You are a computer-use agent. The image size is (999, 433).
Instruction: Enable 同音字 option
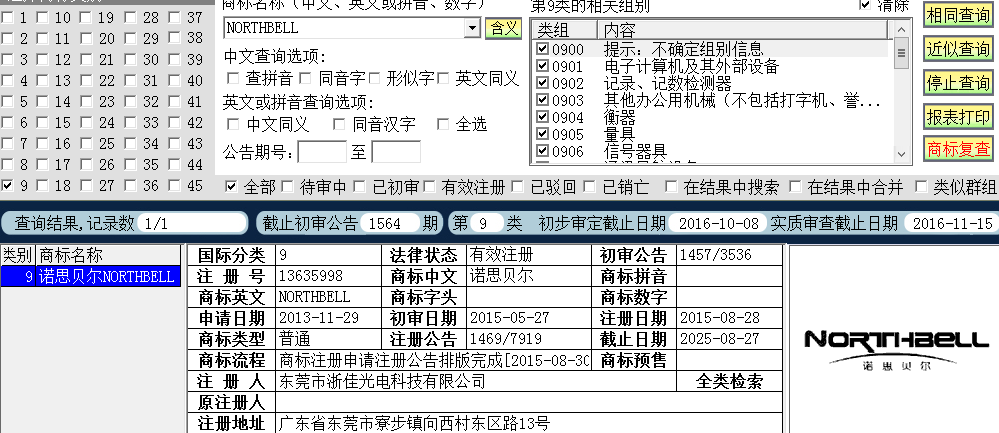coord(306,78)
